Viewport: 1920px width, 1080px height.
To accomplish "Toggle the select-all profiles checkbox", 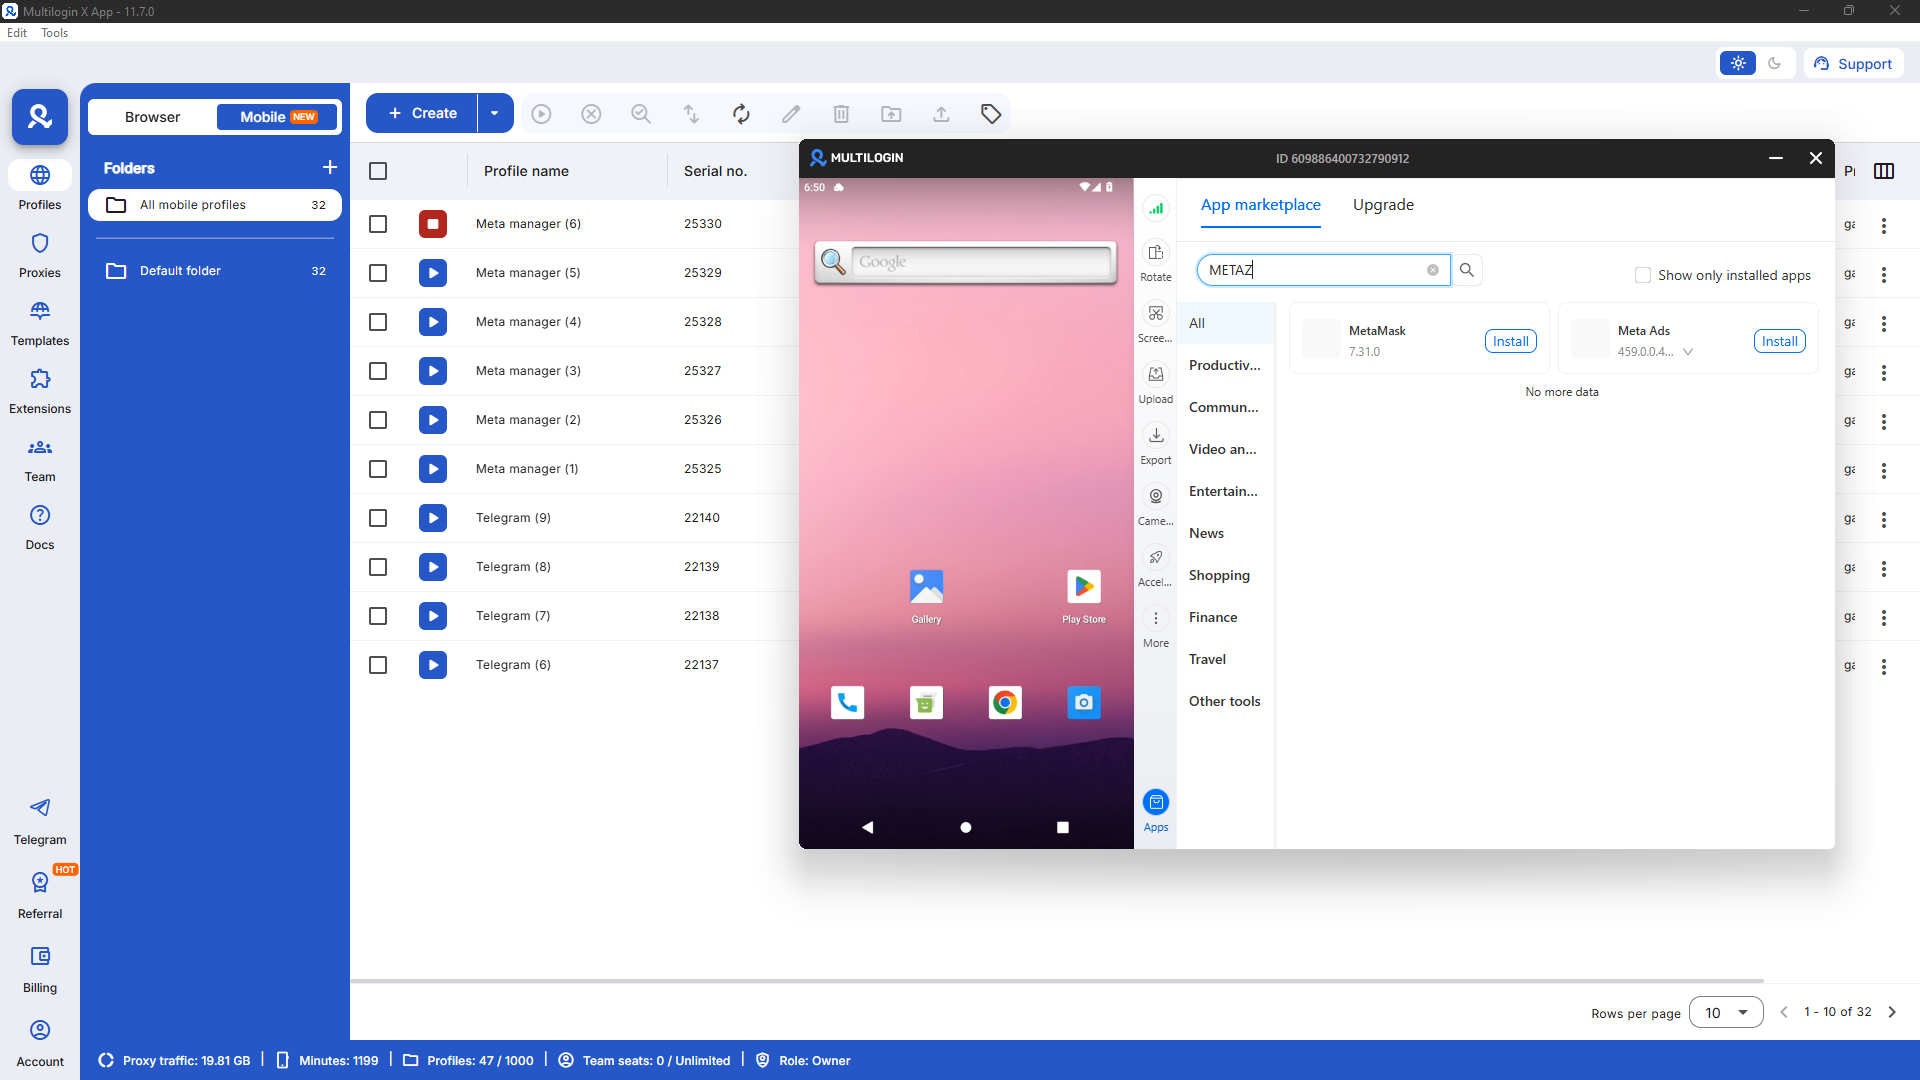I will (378, 171).
